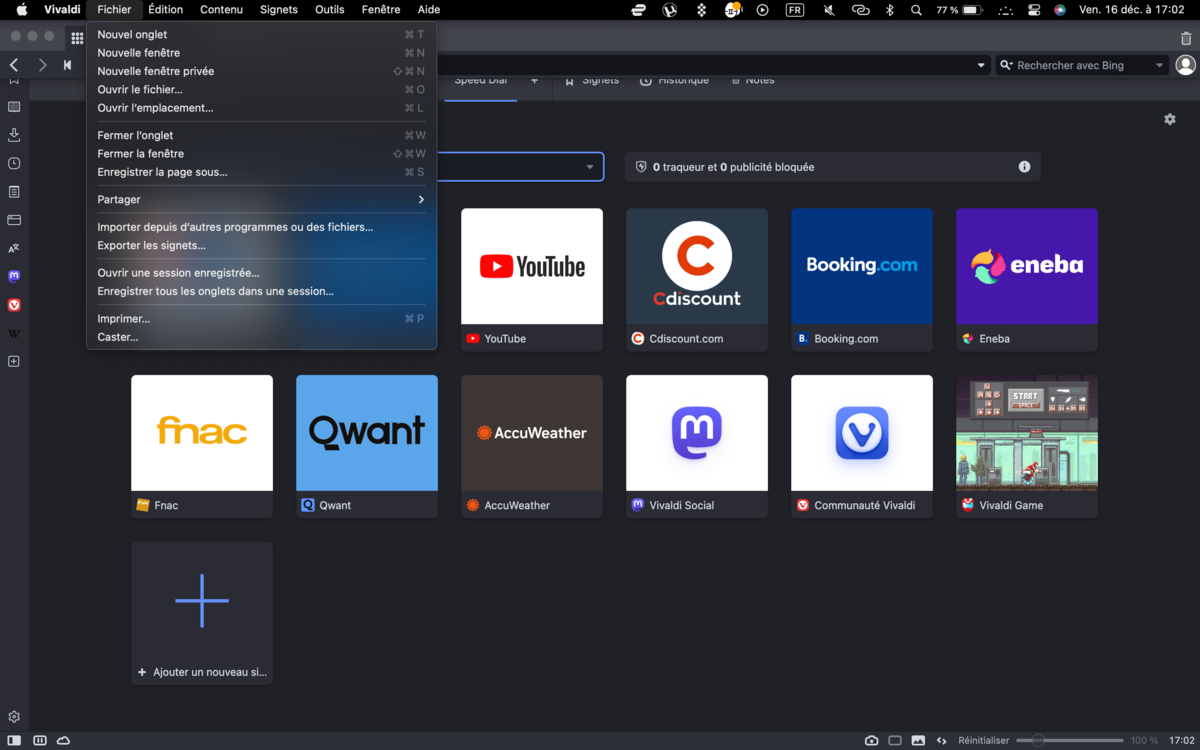Open settings gear at bottom of sidebar
The height and width of the screenshot is (750, 1200).
tap(14, 717)
